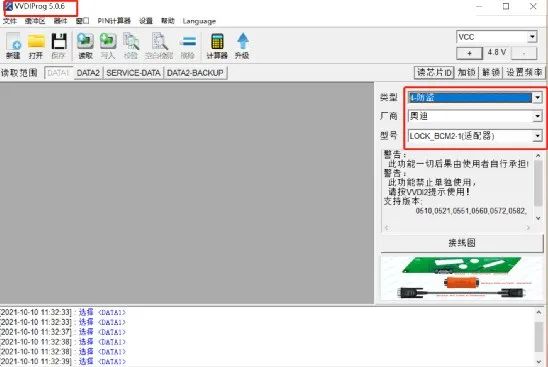Click the 保存 floppy disk icon
The height and width of the screenshot is (367, 548).
(59, 45)
